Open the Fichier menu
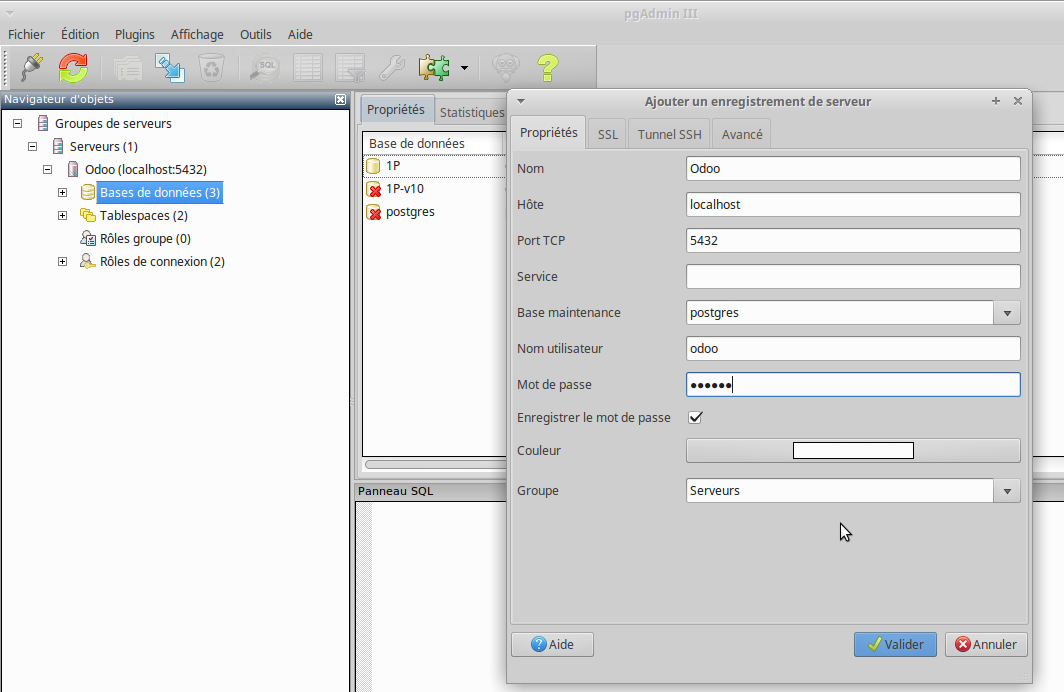This screenshot has width=1064, height=692. 26,35
